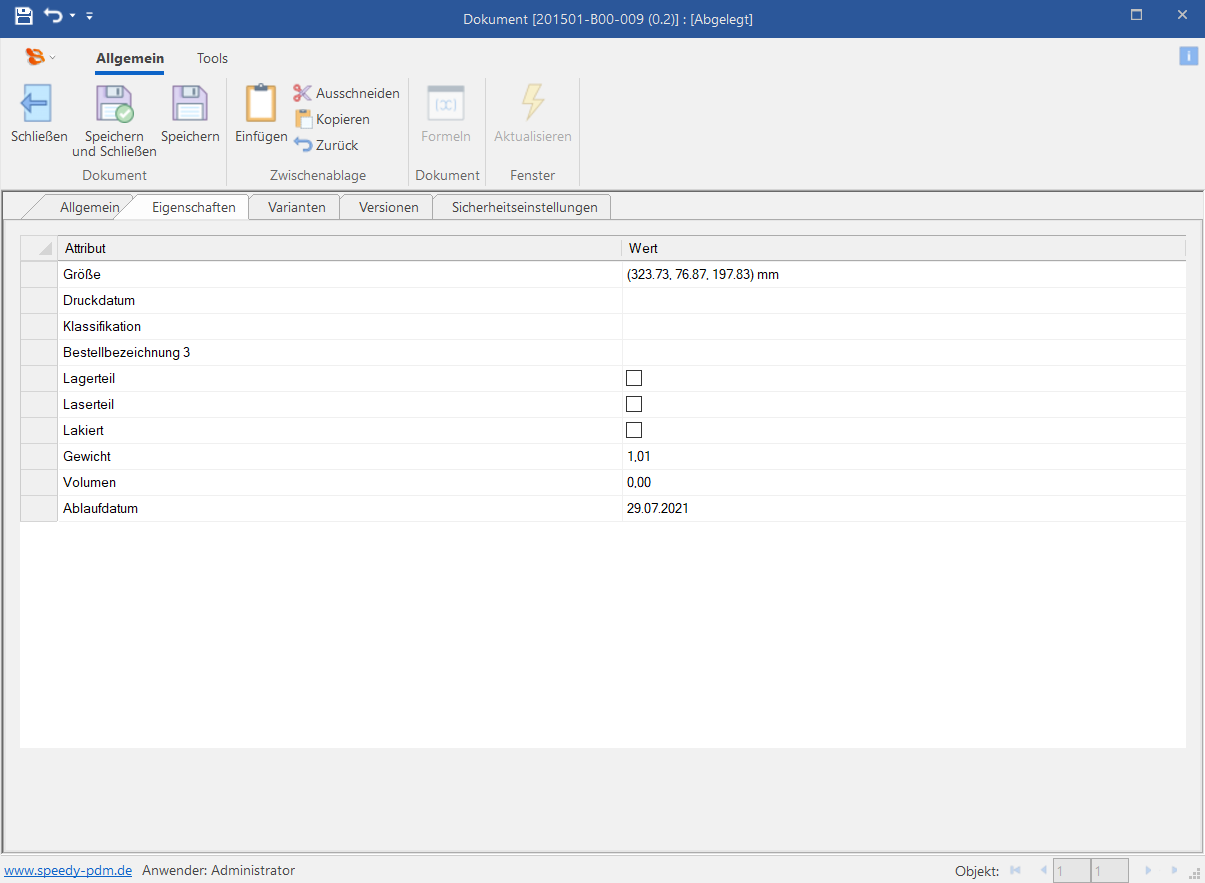Switch to the Tools ribbon tab

click(212, 58)
